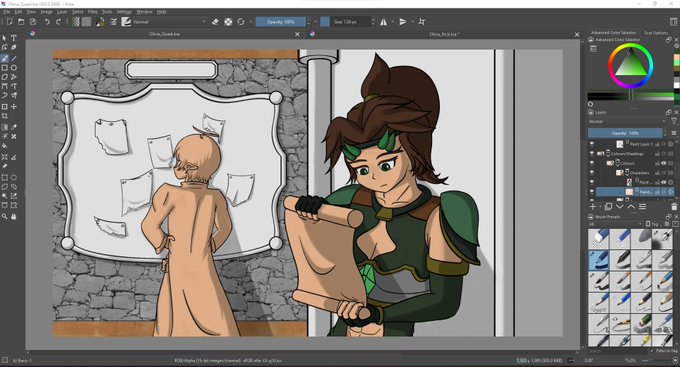680x367 pixels.
Task: Toggle eraser mode
Action: (x=215, y=22)
